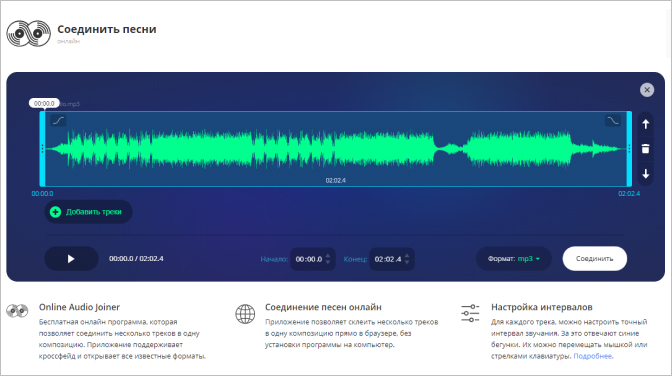Move track up with the arrow icon
The width and height of the screenshot is (672, 376).
645,124
